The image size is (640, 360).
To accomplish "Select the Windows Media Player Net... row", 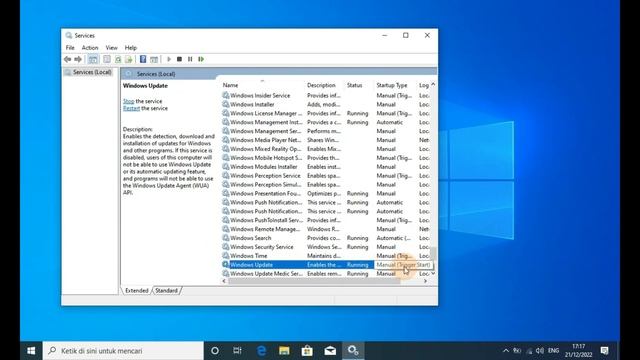I will [x=326, y=140].
